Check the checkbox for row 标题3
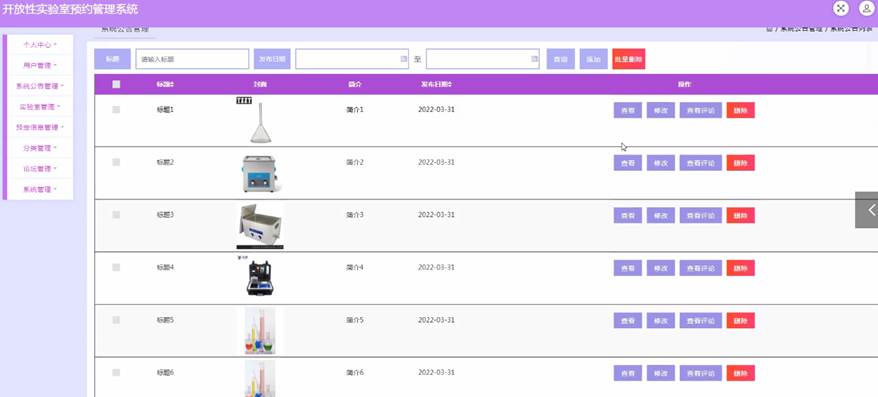The height and width of the screenshot is (397, 878). pyautogui.click(x=116, y=215)
